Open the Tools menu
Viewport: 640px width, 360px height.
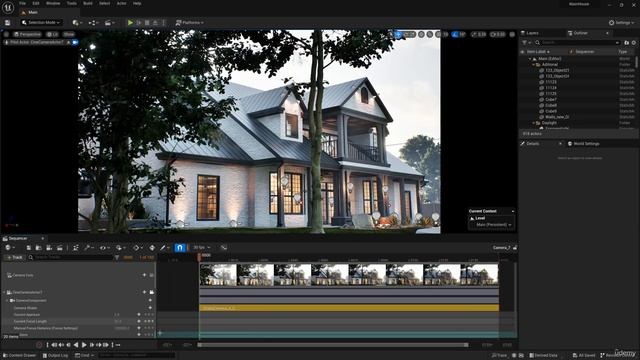point(72,3)
